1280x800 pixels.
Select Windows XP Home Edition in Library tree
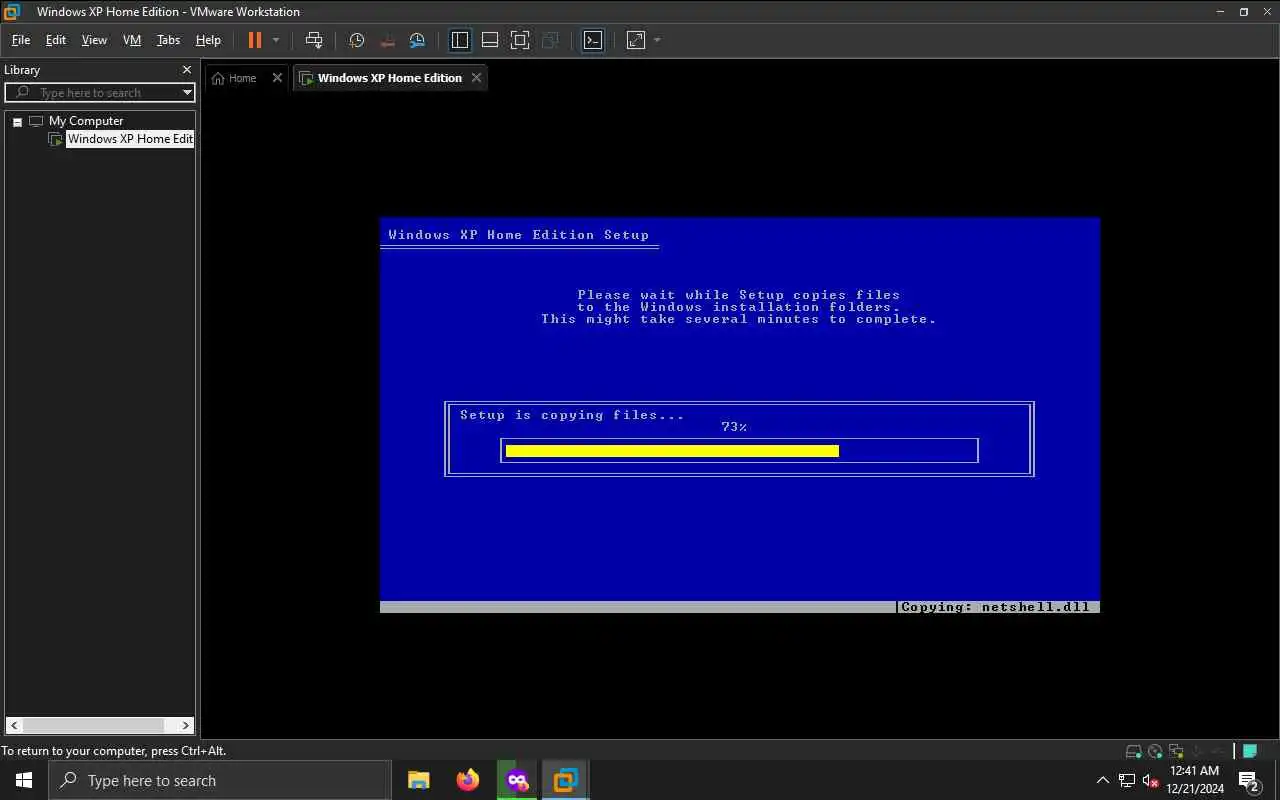pyautogui.click(x=130, y=139)
